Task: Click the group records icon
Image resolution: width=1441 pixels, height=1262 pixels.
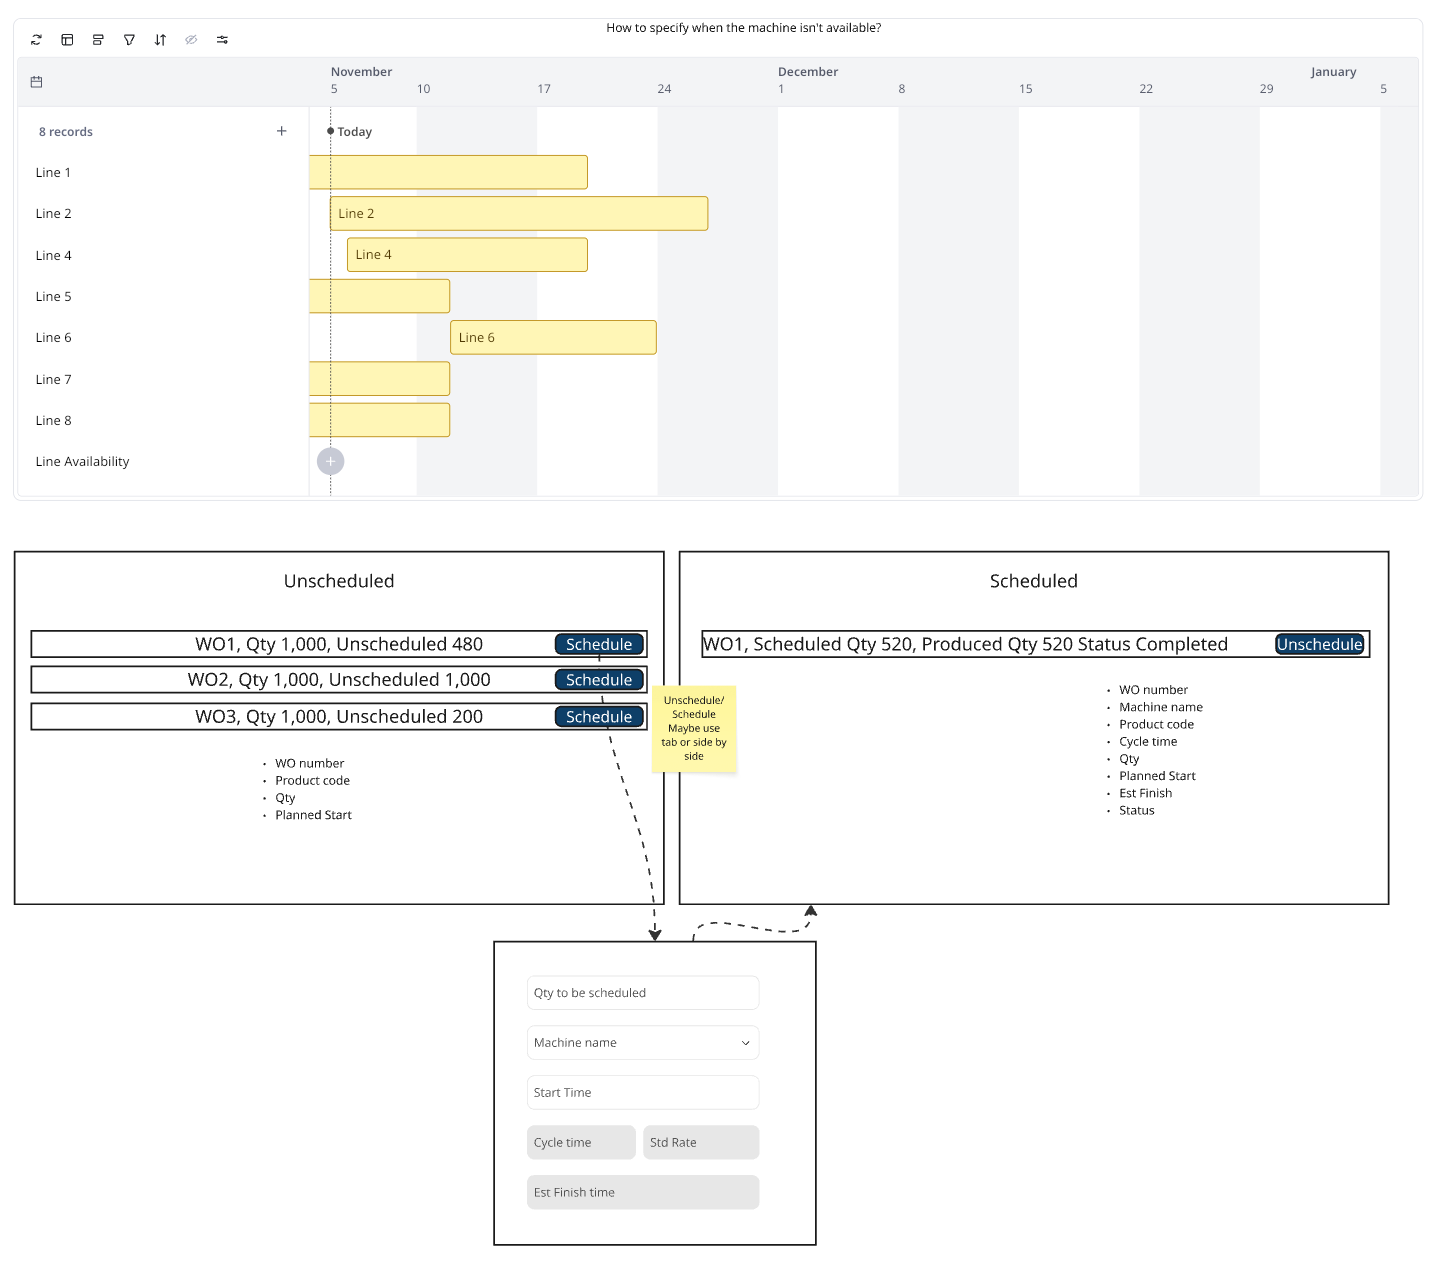Action: pyautogui.click(x=98, y=40)
